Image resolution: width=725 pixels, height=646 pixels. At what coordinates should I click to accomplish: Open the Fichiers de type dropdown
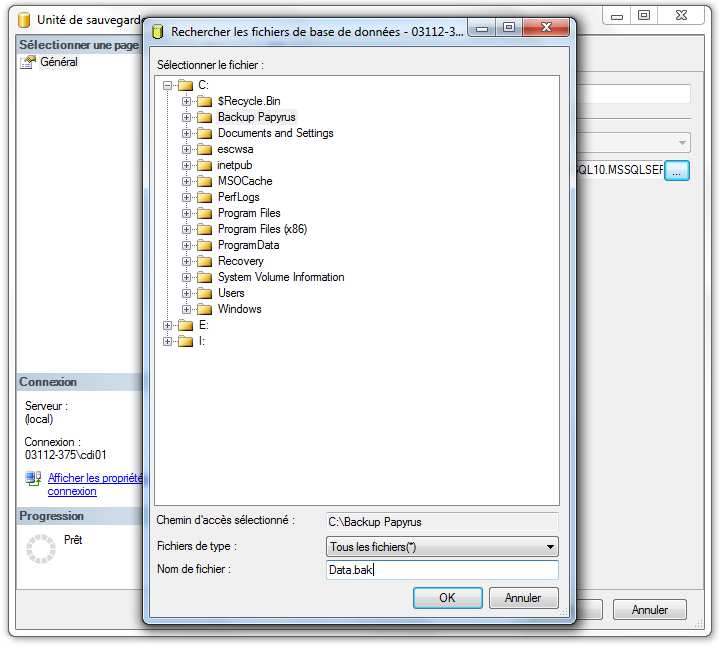click(550, 547)
